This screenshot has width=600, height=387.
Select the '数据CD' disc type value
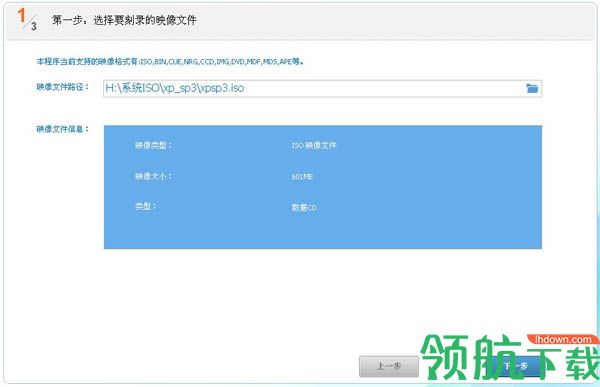(x=304, y=207)
